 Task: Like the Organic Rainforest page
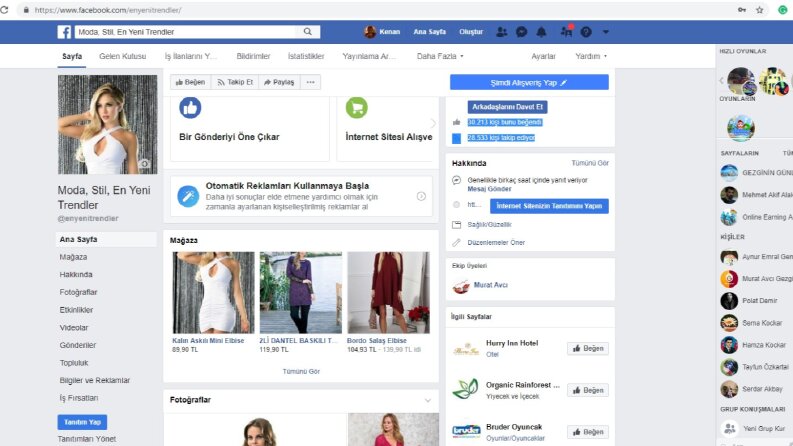click(x=588, y=390)
